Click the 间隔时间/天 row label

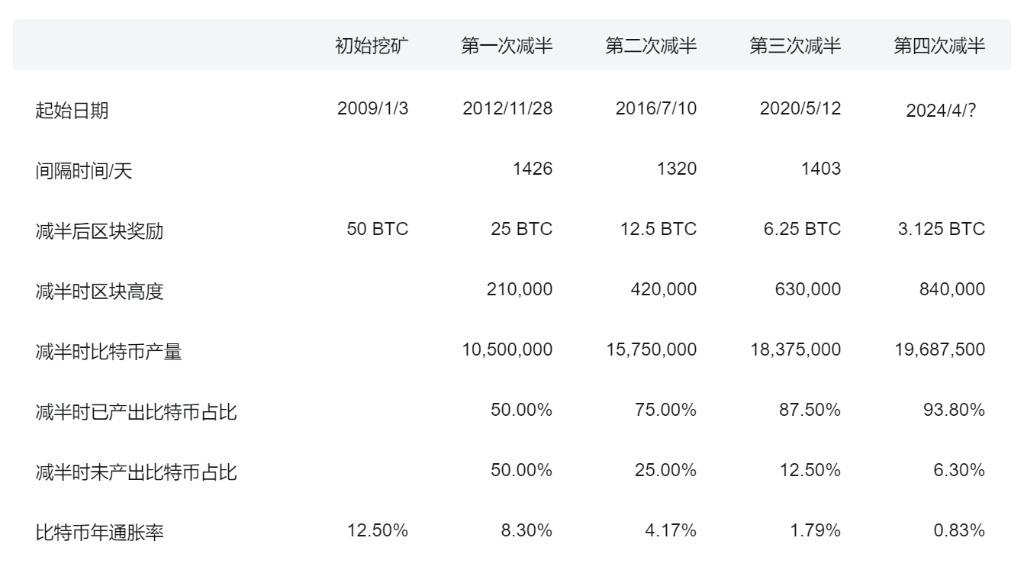84,171
